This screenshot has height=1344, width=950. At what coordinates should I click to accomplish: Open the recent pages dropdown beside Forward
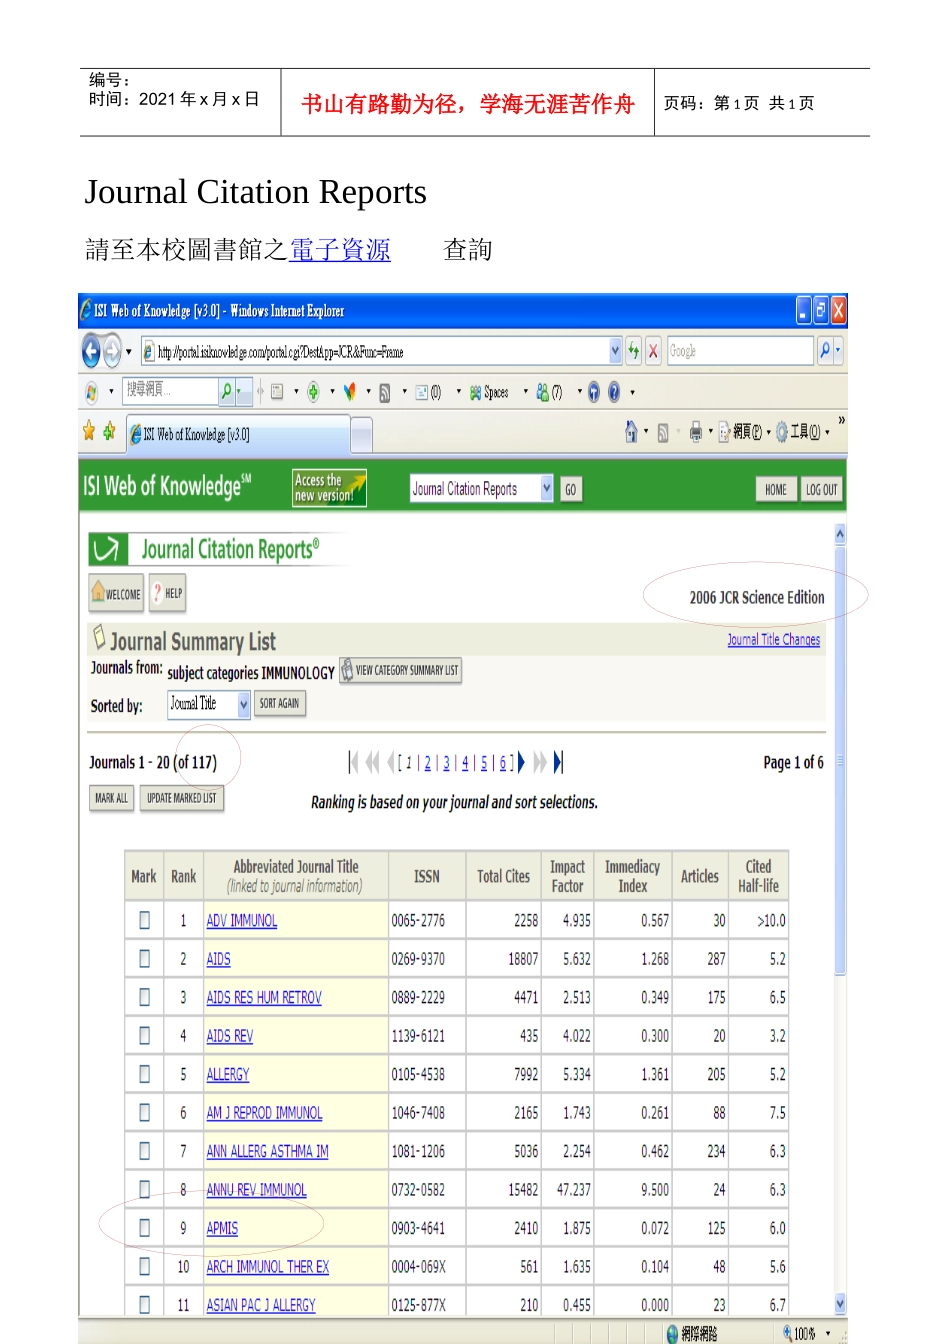[128, 352]
